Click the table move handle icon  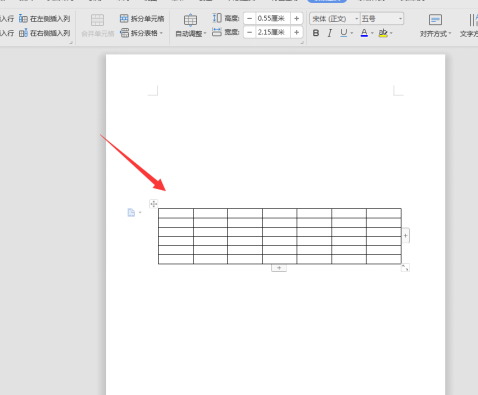(x=153, y=204)
